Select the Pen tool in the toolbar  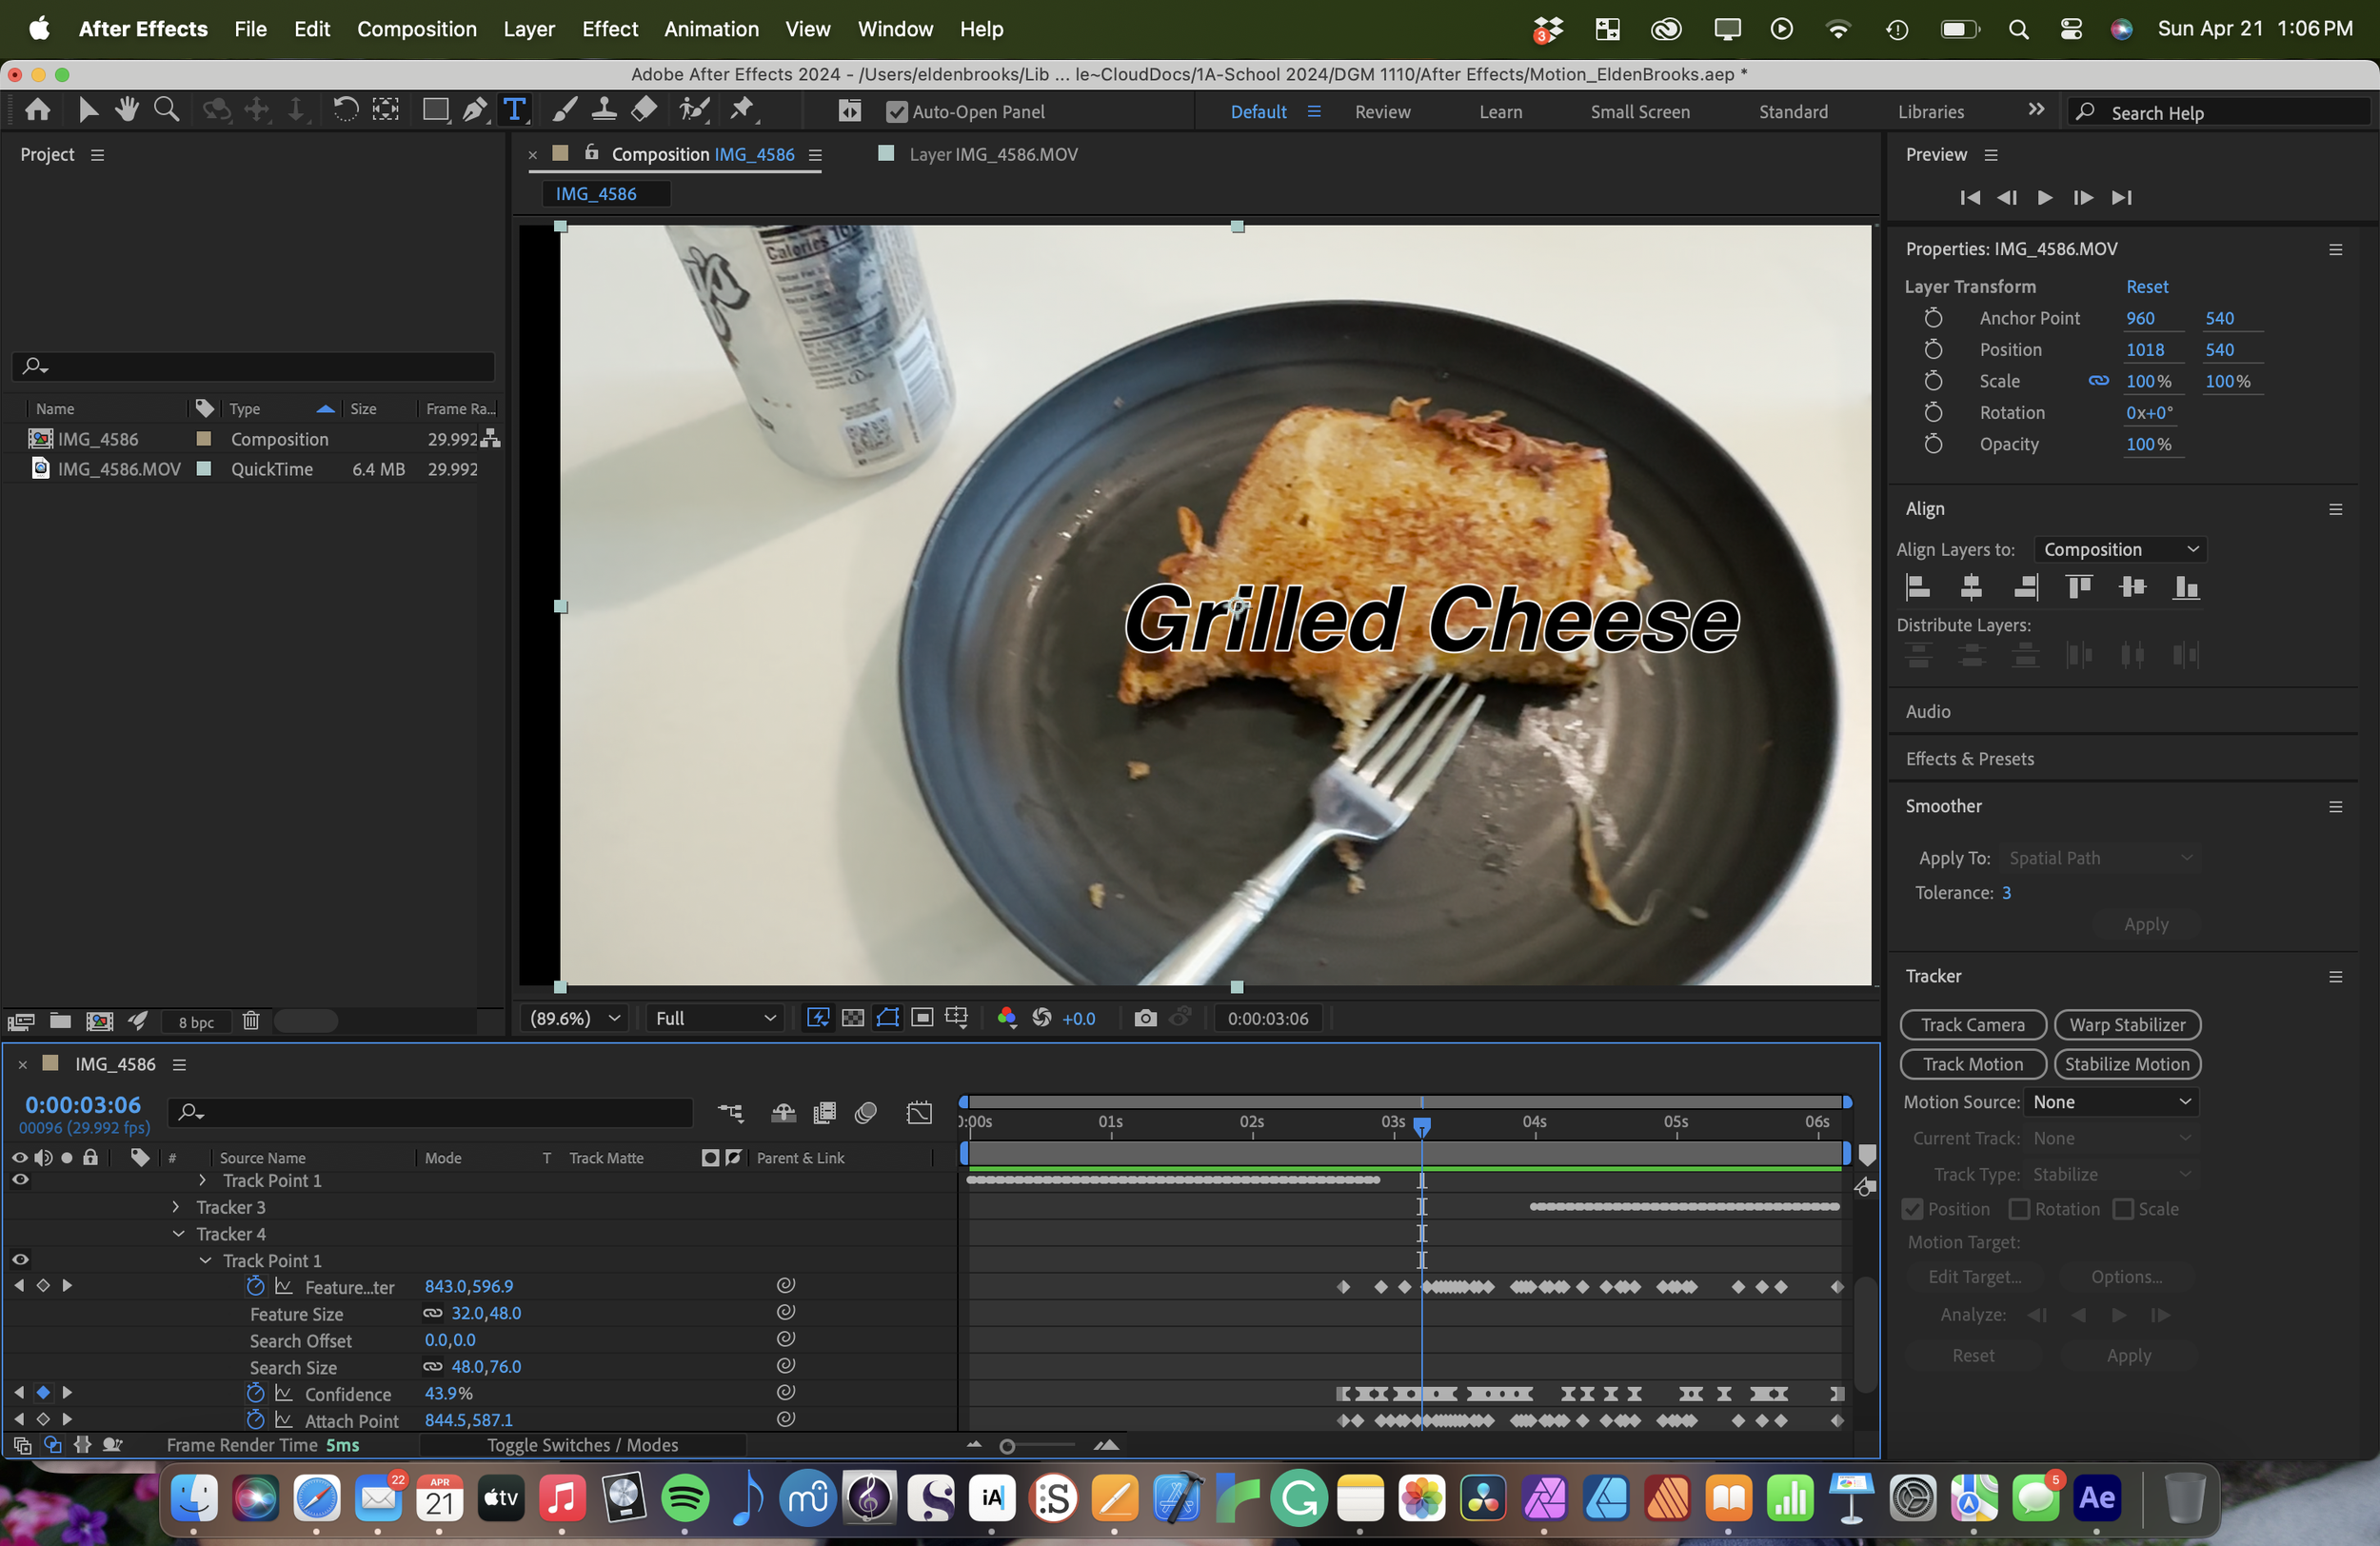474,110
